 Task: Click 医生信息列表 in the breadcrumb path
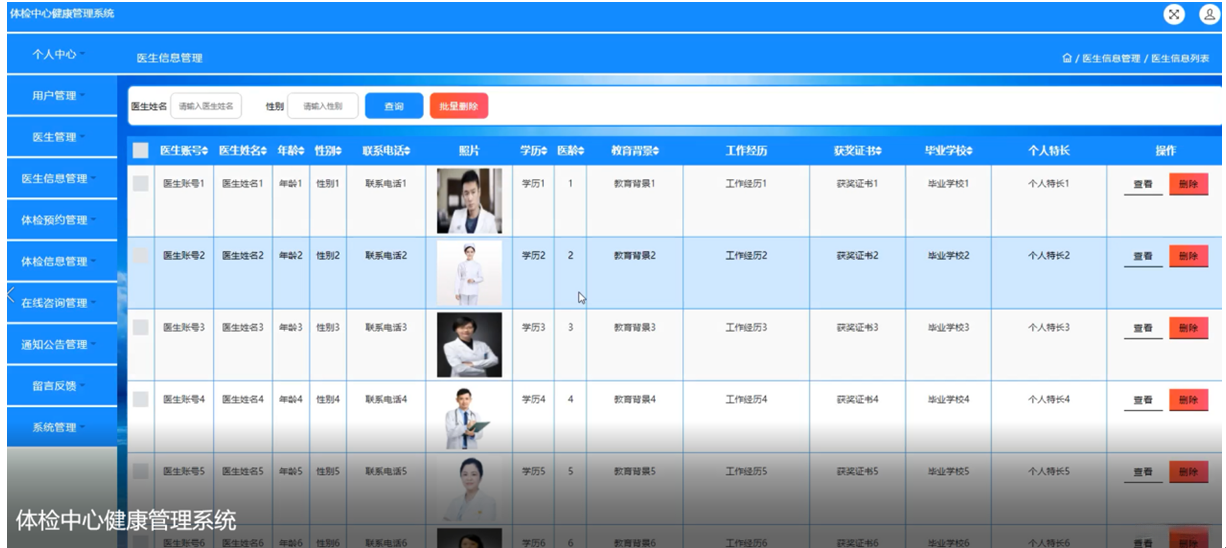pos(1181,58)
